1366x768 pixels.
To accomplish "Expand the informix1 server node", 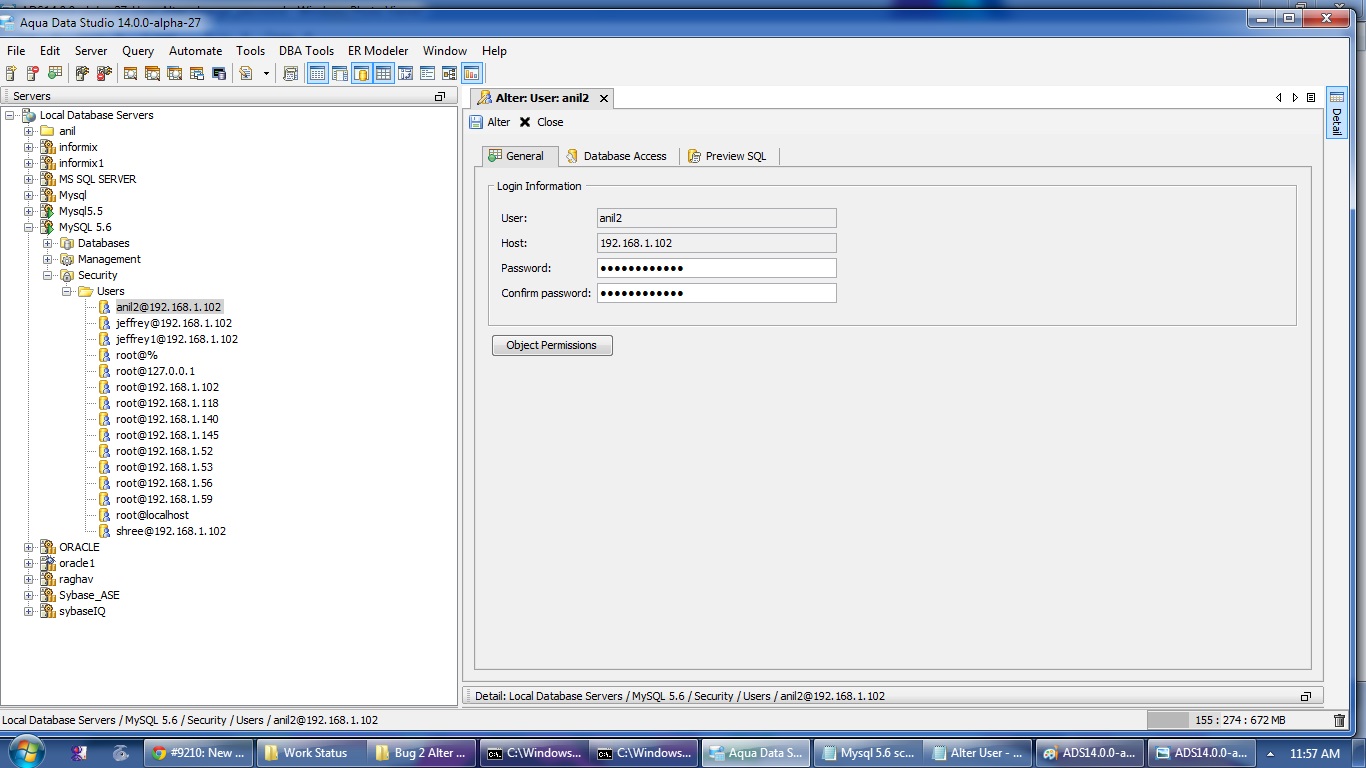I will coord(29,163).
